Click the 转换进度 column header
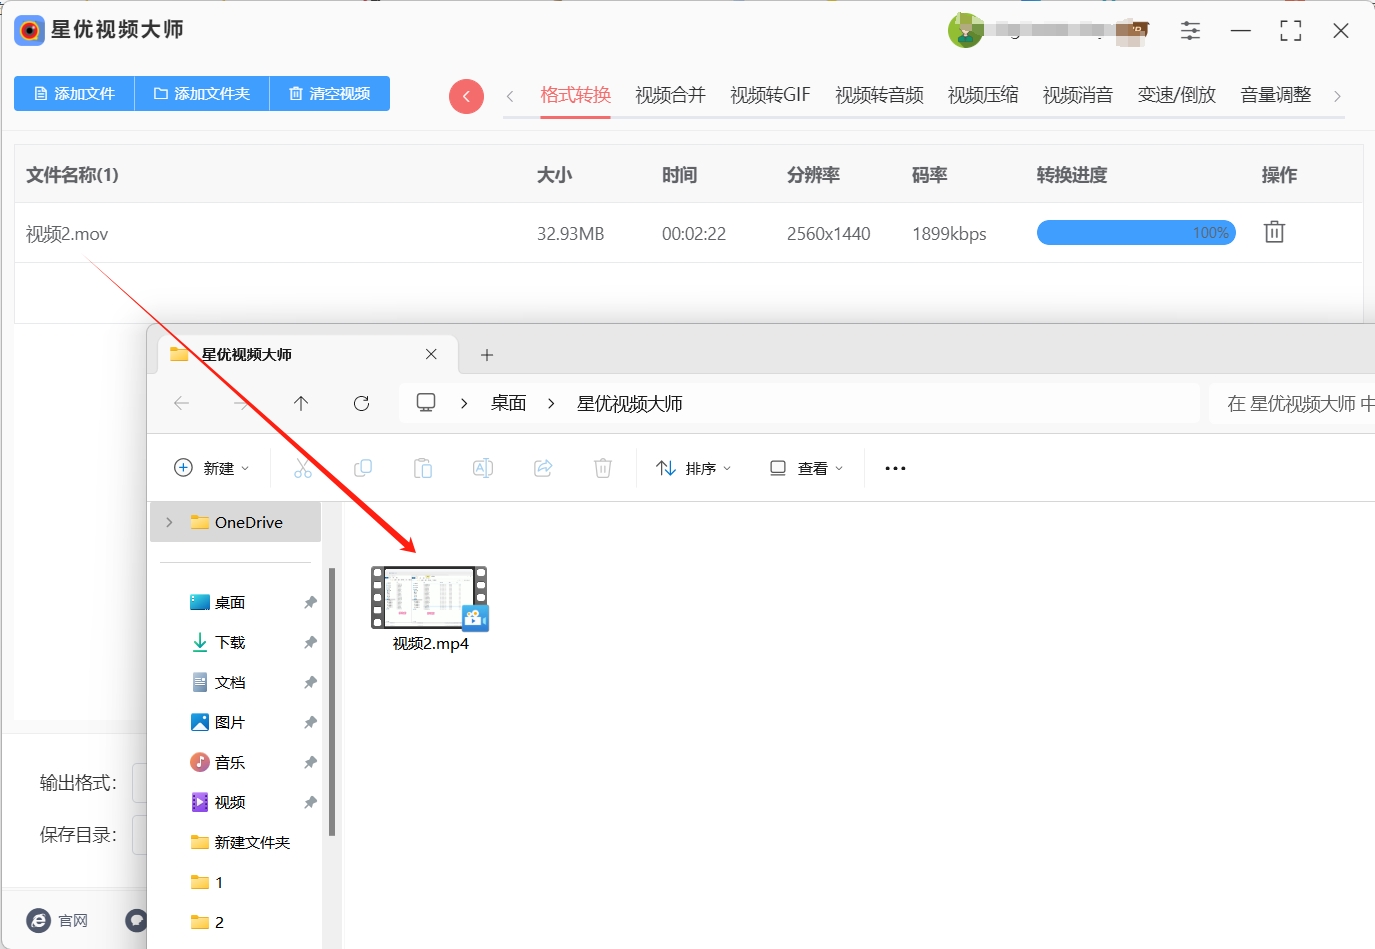This screenshot has height=949, width=1375. [1072, 175]
